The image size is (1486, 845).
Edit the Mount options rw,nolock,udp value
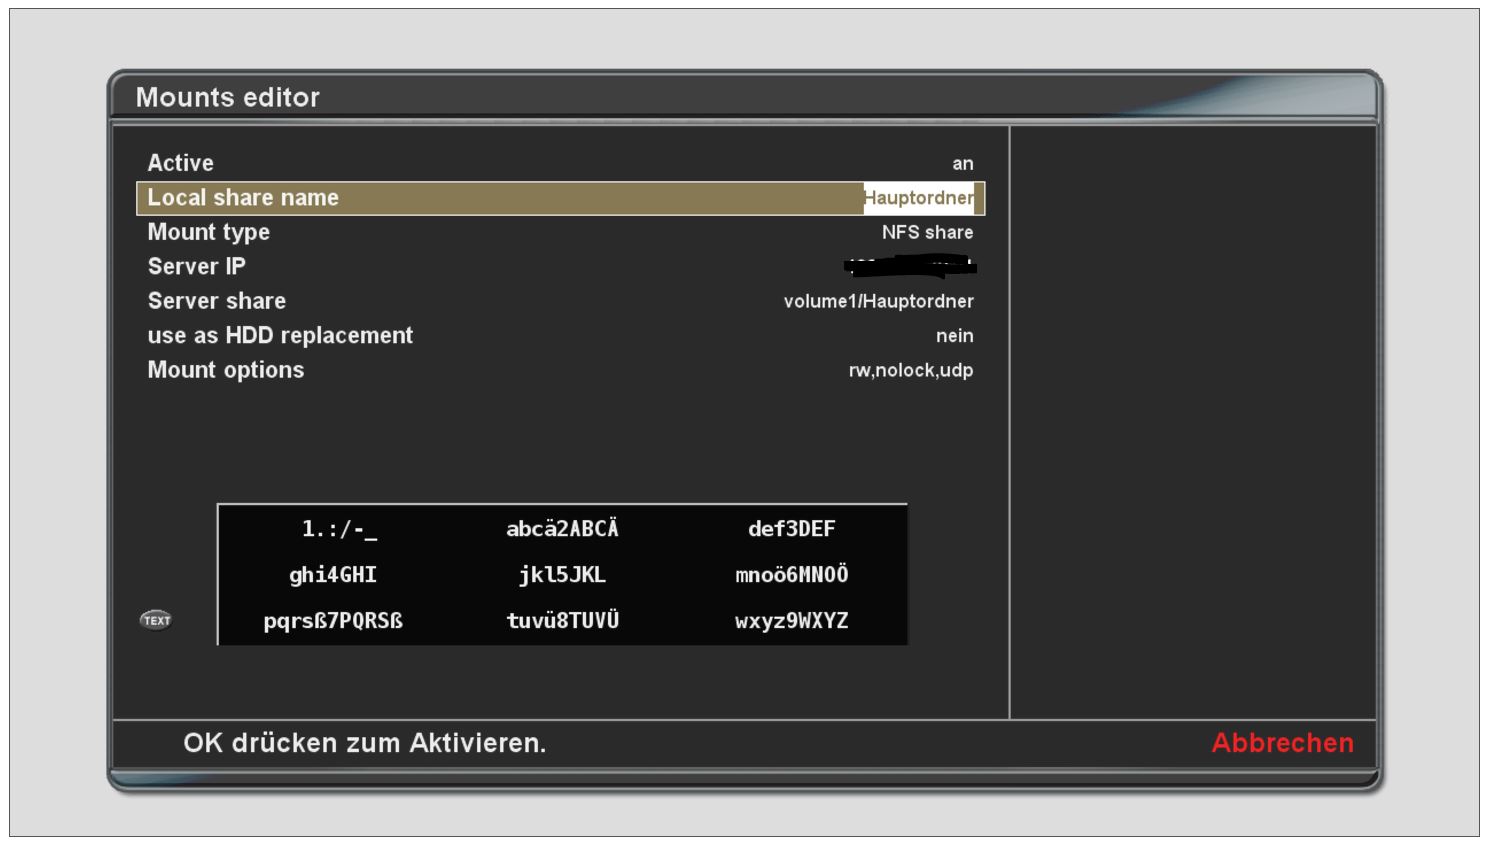point(910,370)
